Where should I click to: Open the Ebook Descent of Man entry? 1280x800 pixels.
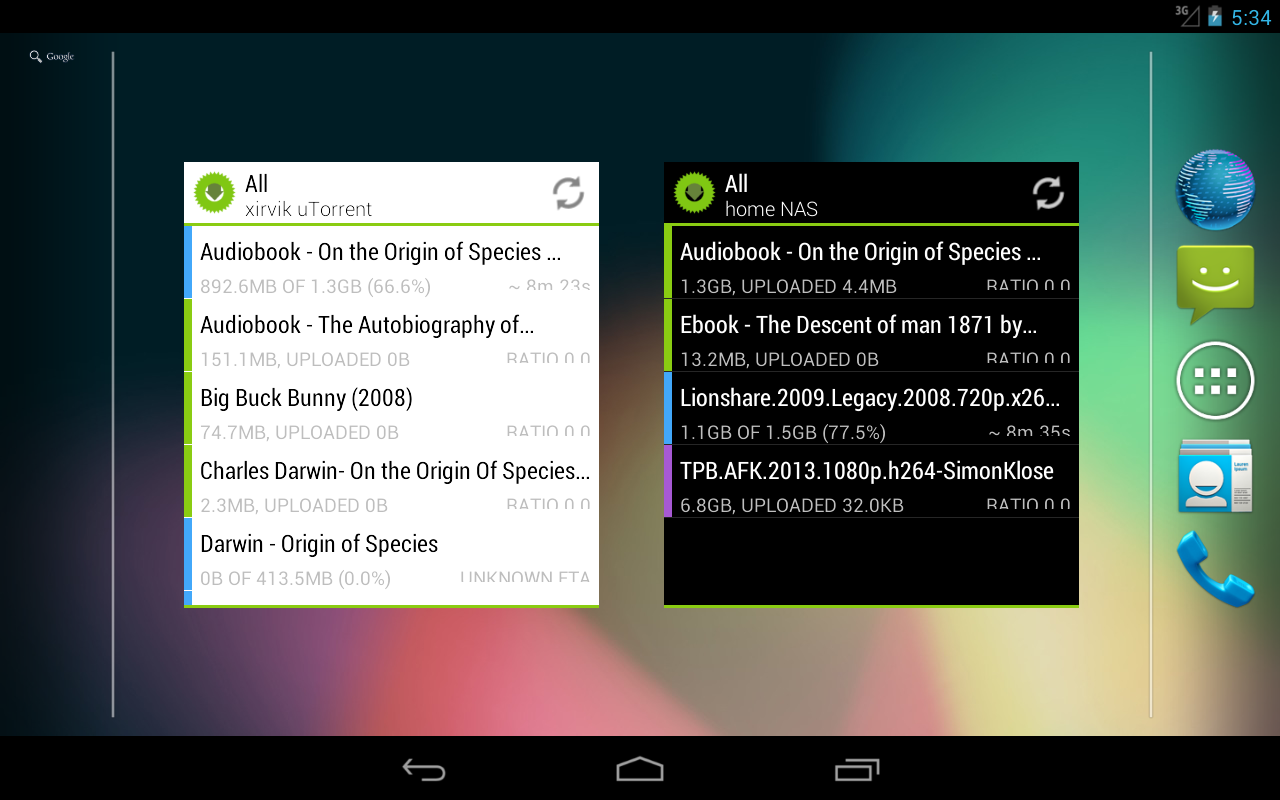870,337
